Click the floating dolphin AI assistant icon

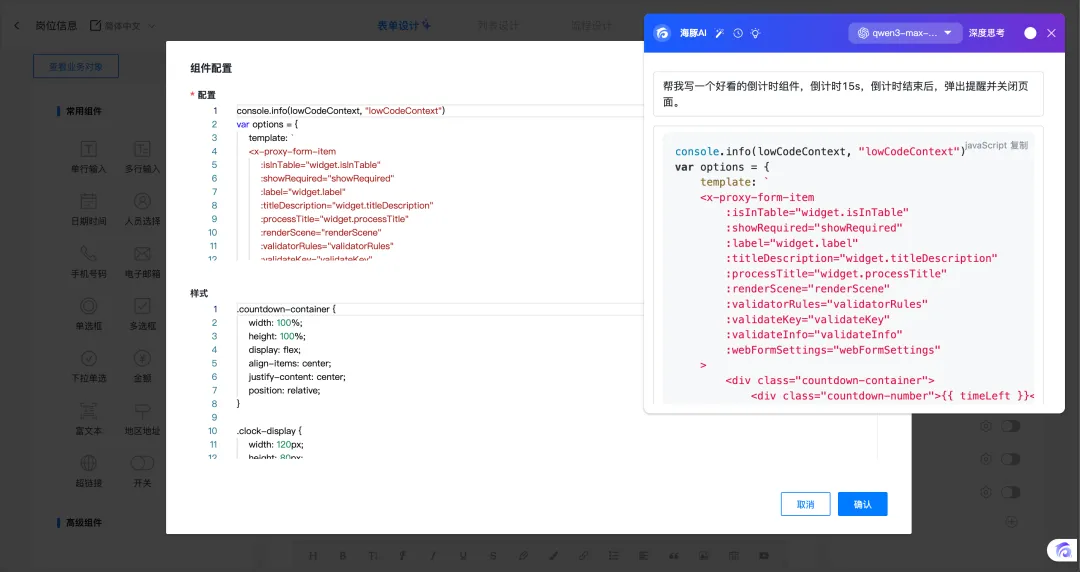tap(1063, 550)
